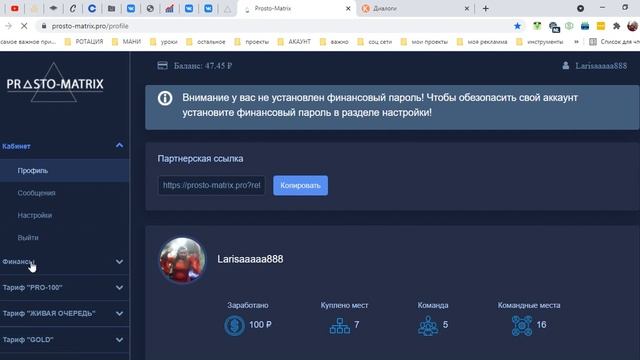Screen dimensions: 640x360
Task: Go forward in browser history
Action: click(8, 26)
